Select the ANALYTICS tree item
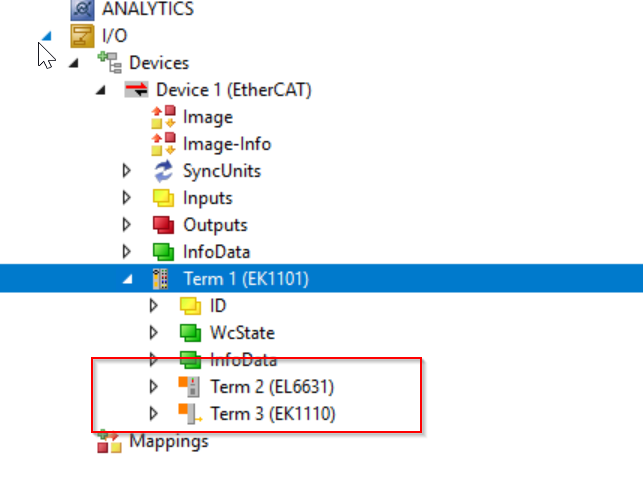The image size is (643, 480). (x=148, y=9)
